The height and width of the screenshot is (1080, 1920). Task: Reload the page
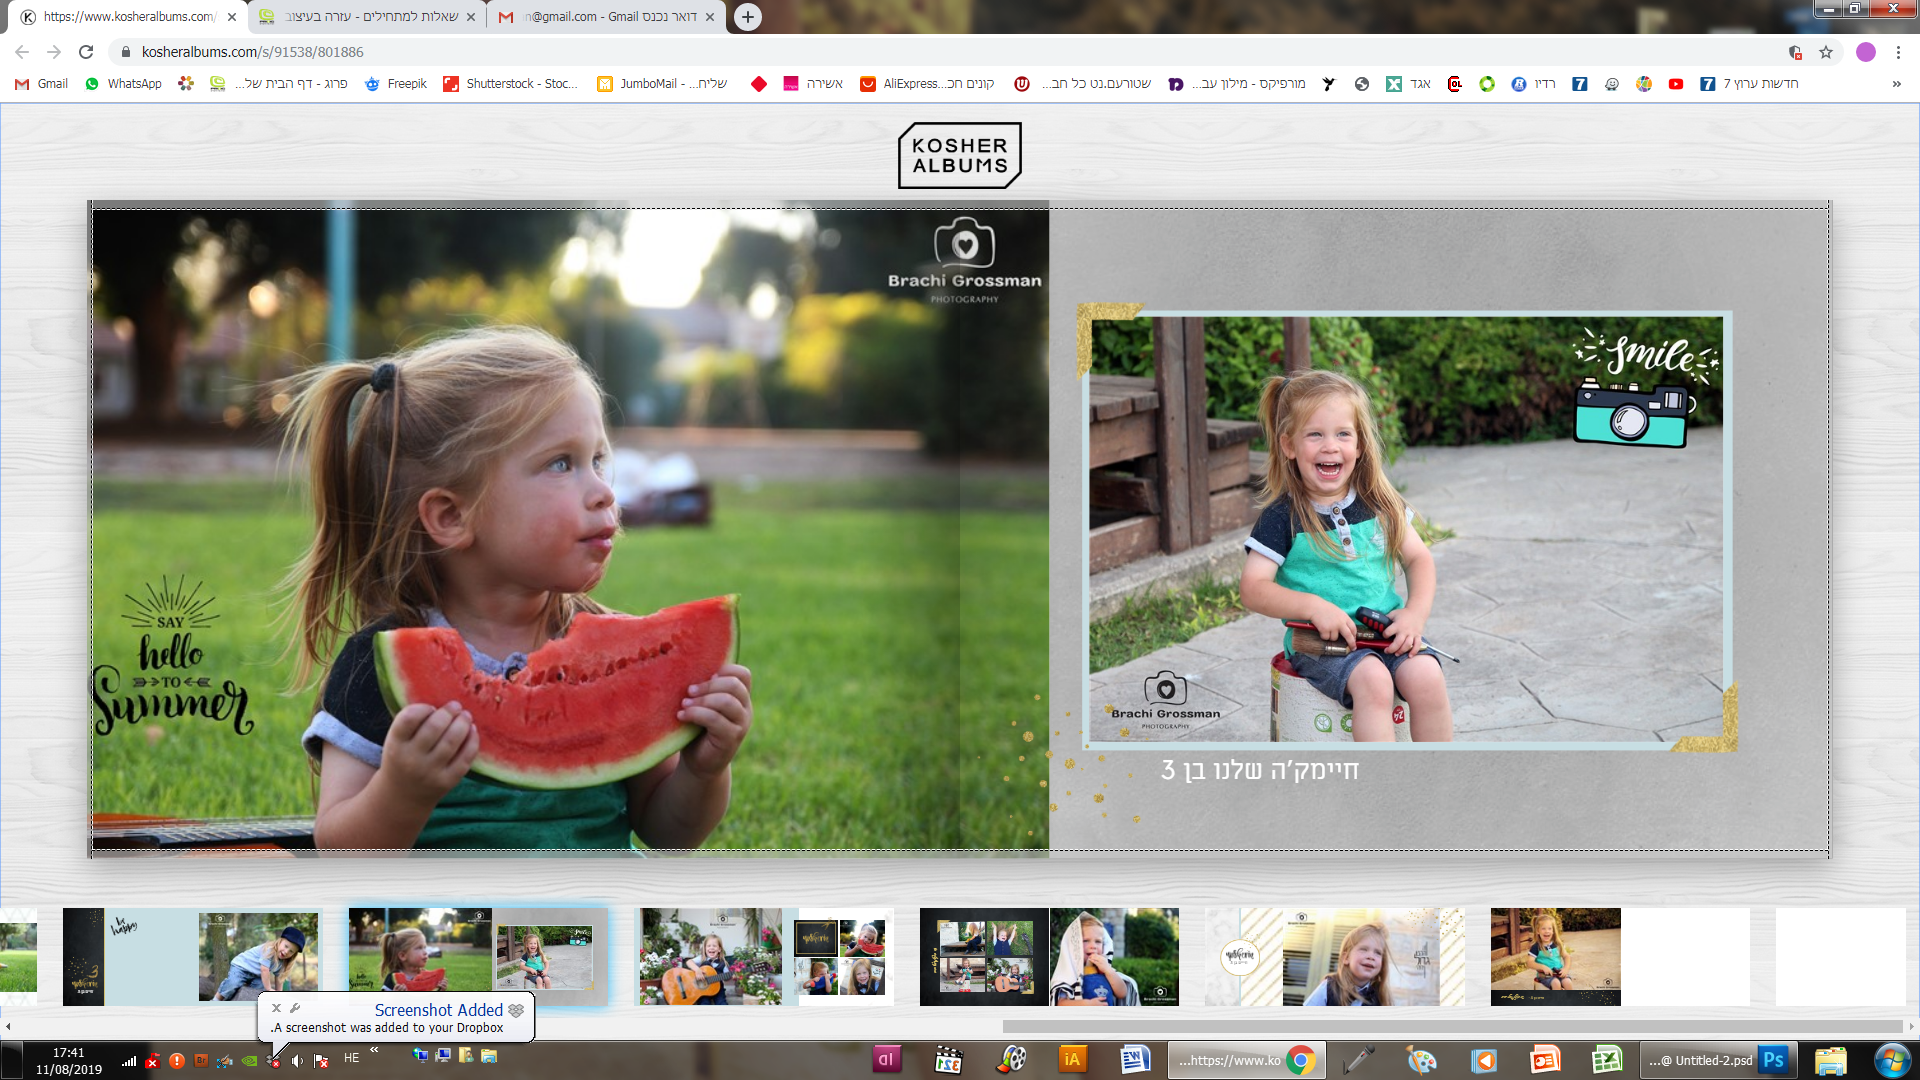tap(86, 52)
